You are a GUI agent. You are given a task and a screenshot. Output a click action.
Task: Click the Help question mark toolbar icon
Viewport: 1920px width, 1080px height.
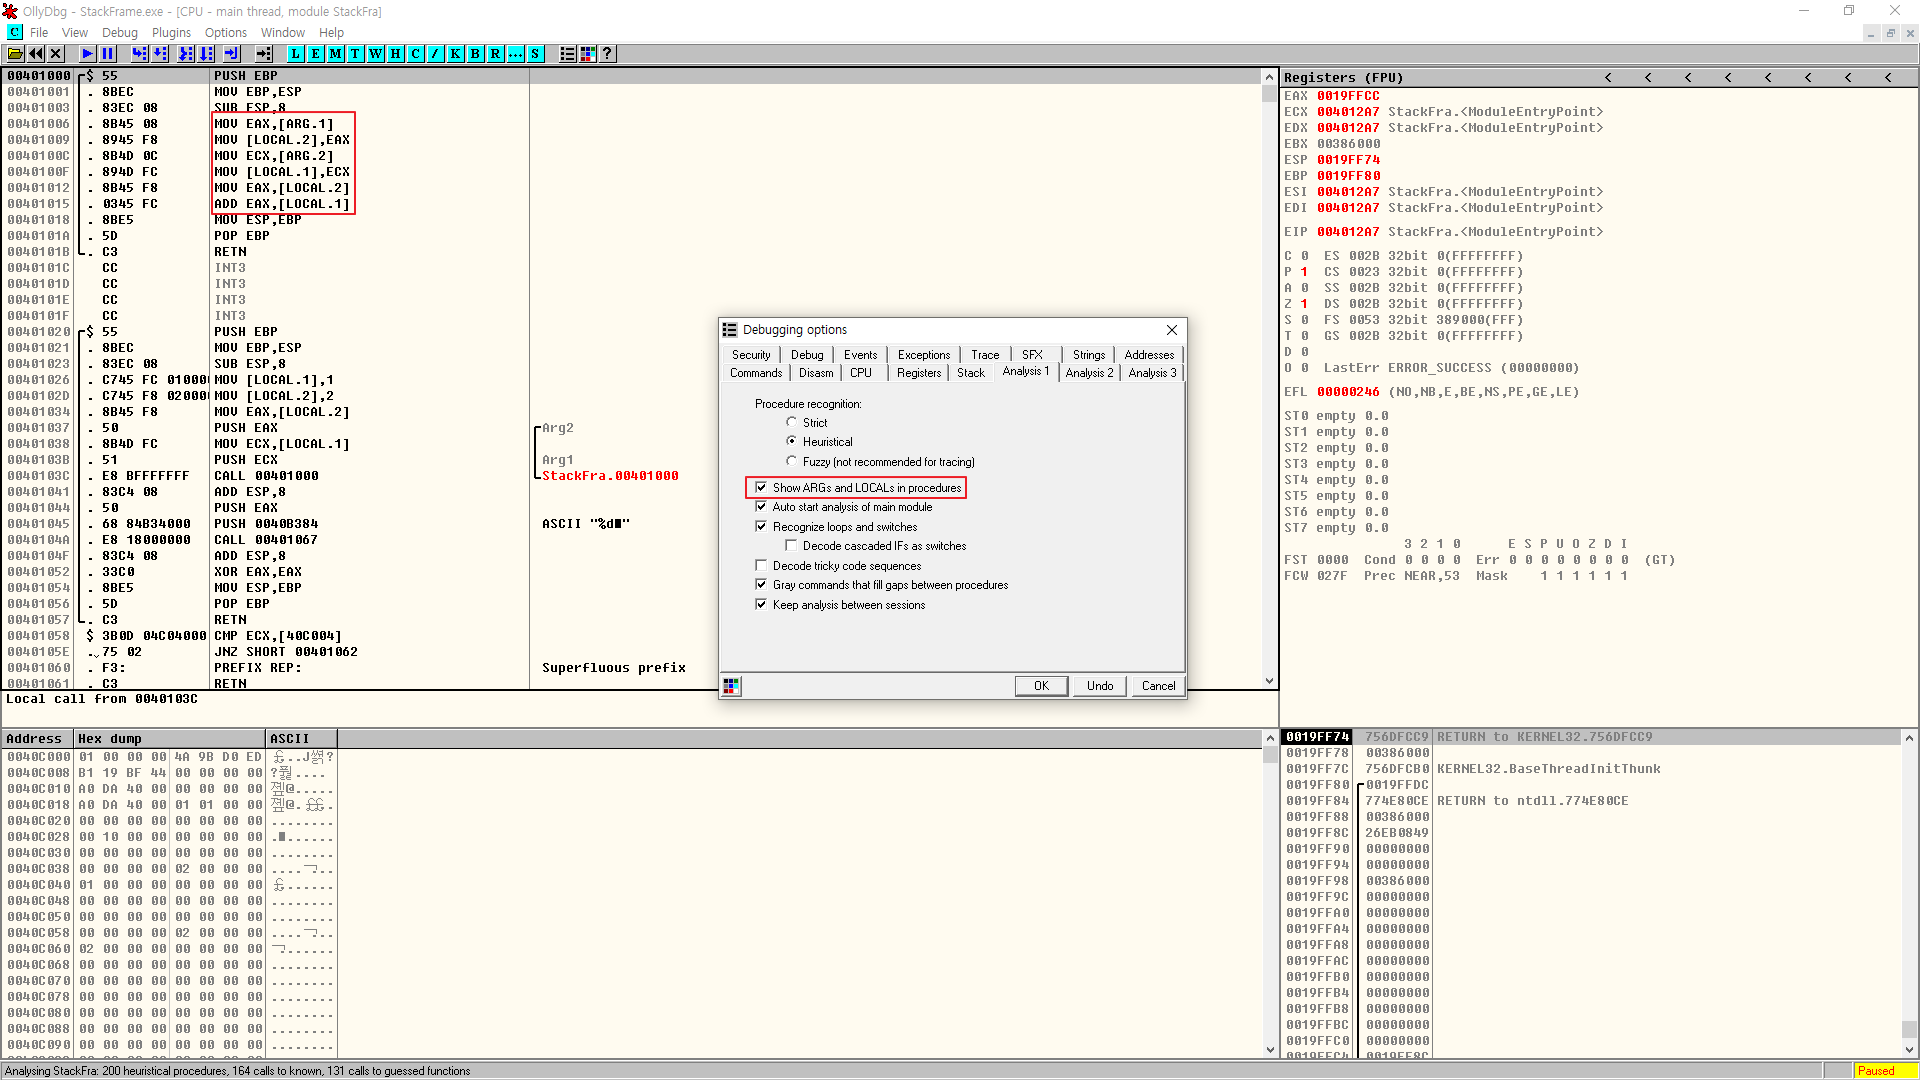(x=607, y=54)
